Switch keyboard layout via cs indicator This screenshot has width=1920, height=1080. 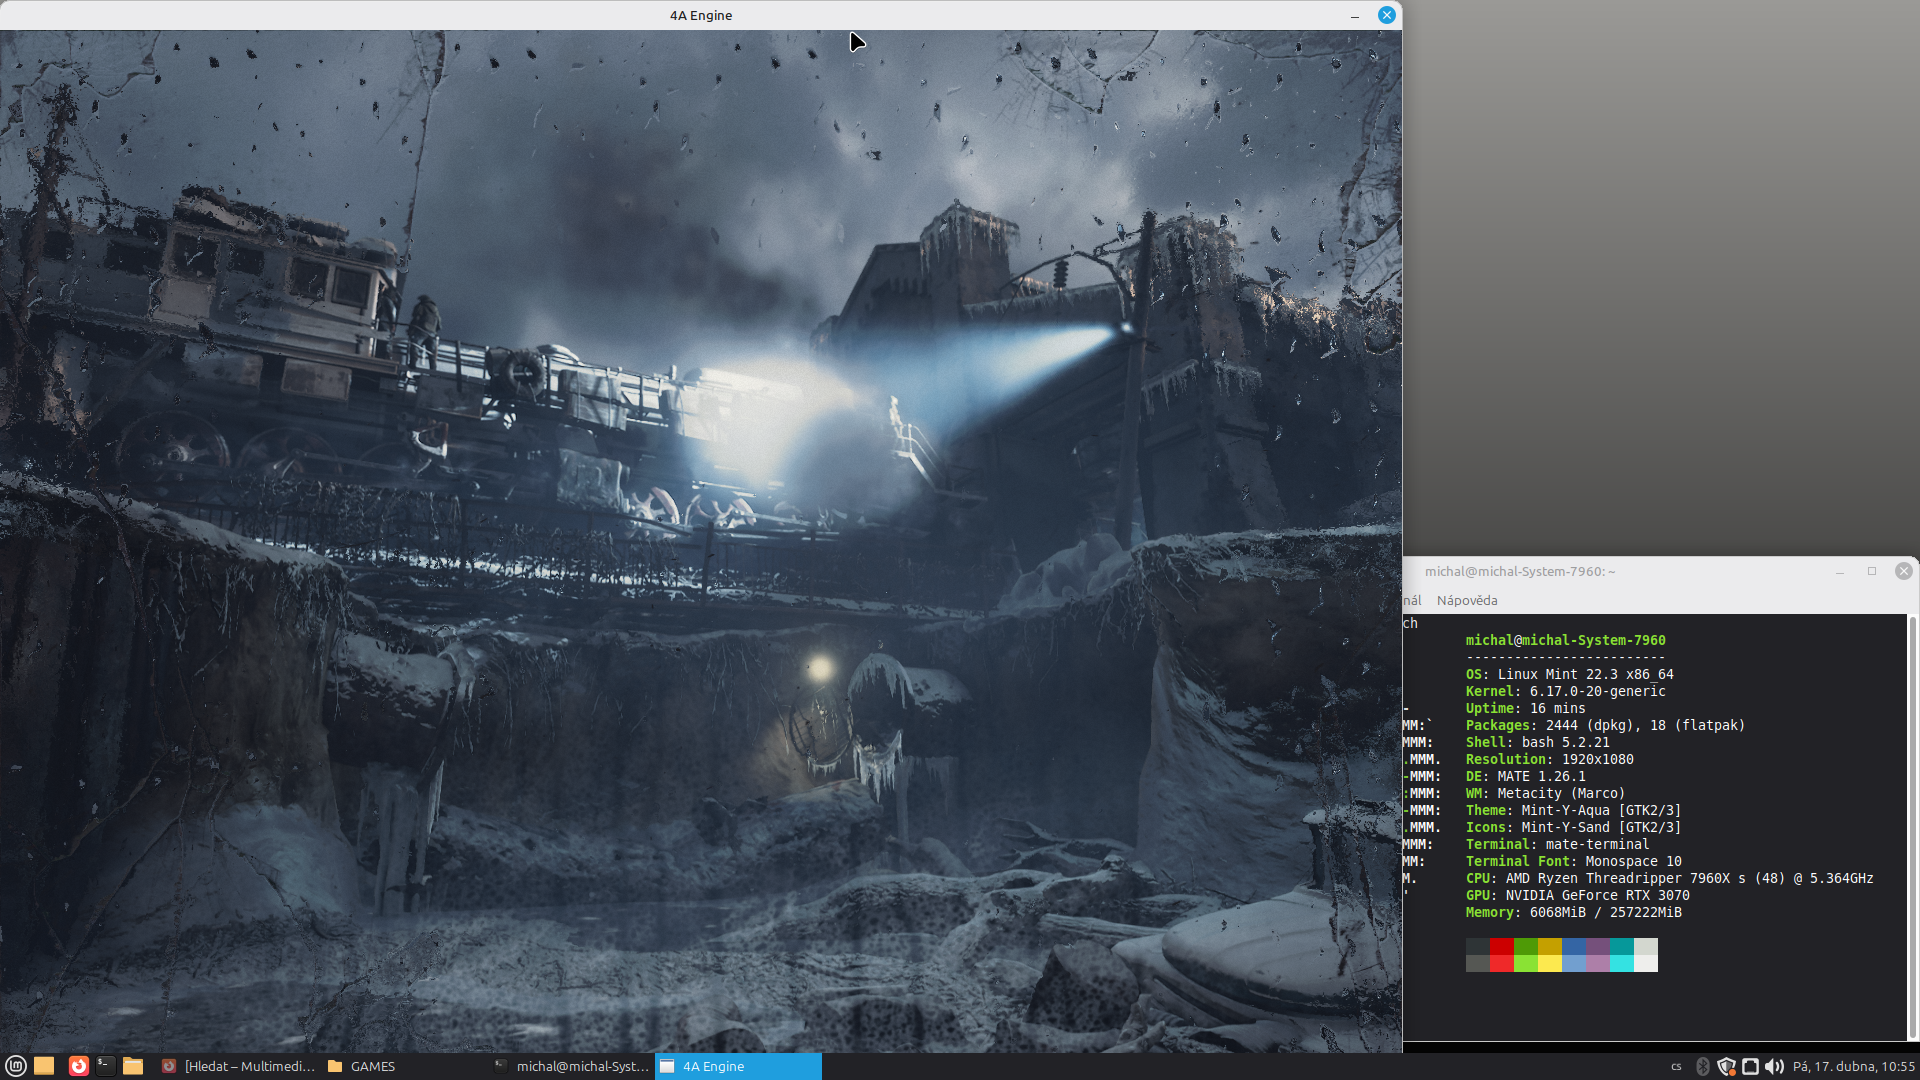1676,1066
